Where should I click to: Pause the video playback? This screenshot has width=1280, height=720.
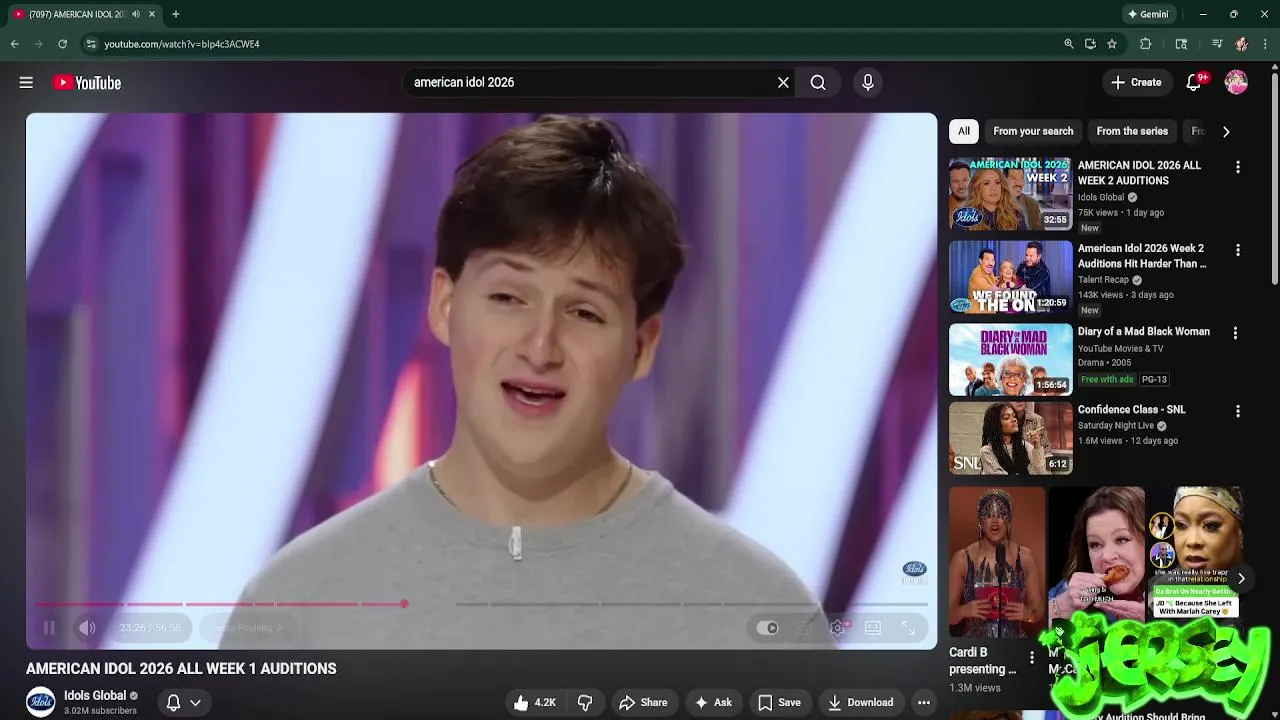tap(49, 628)
